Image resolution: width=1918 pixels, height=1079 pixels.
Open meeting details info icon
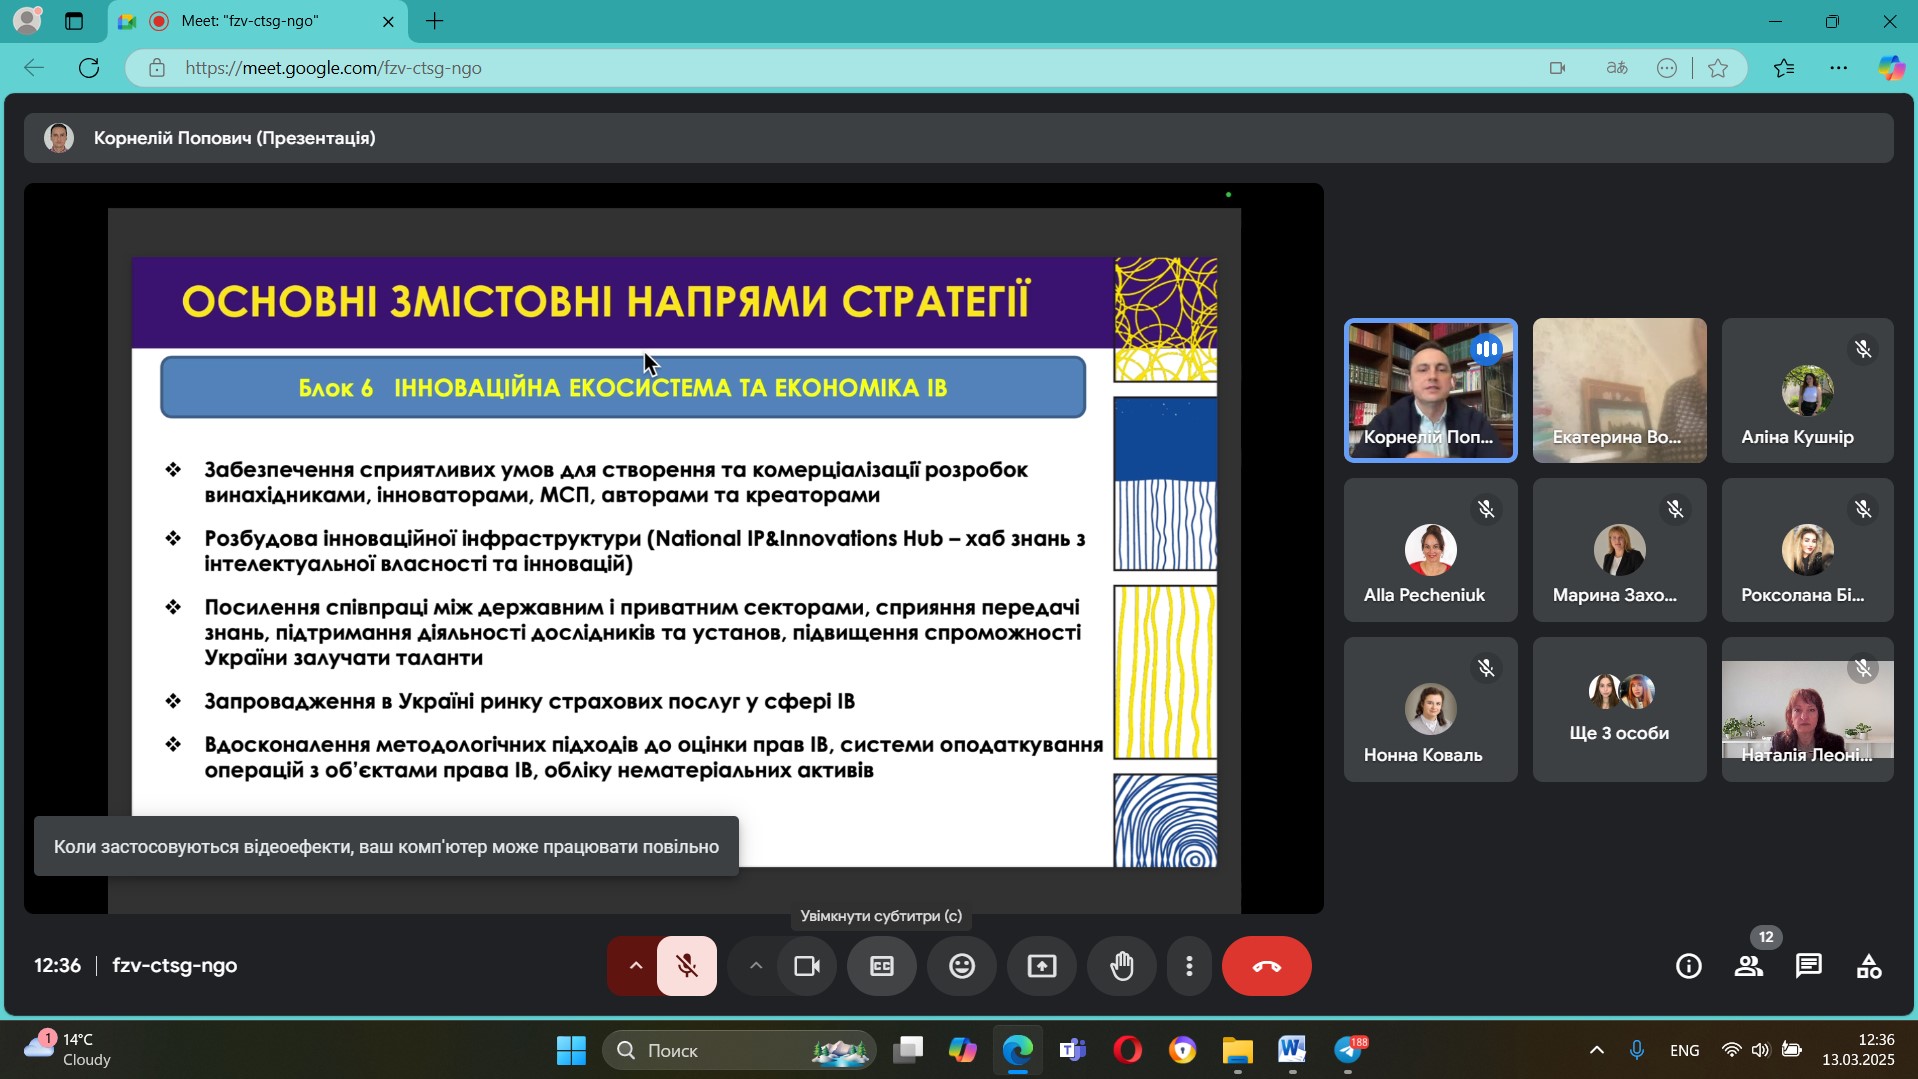1688,966
